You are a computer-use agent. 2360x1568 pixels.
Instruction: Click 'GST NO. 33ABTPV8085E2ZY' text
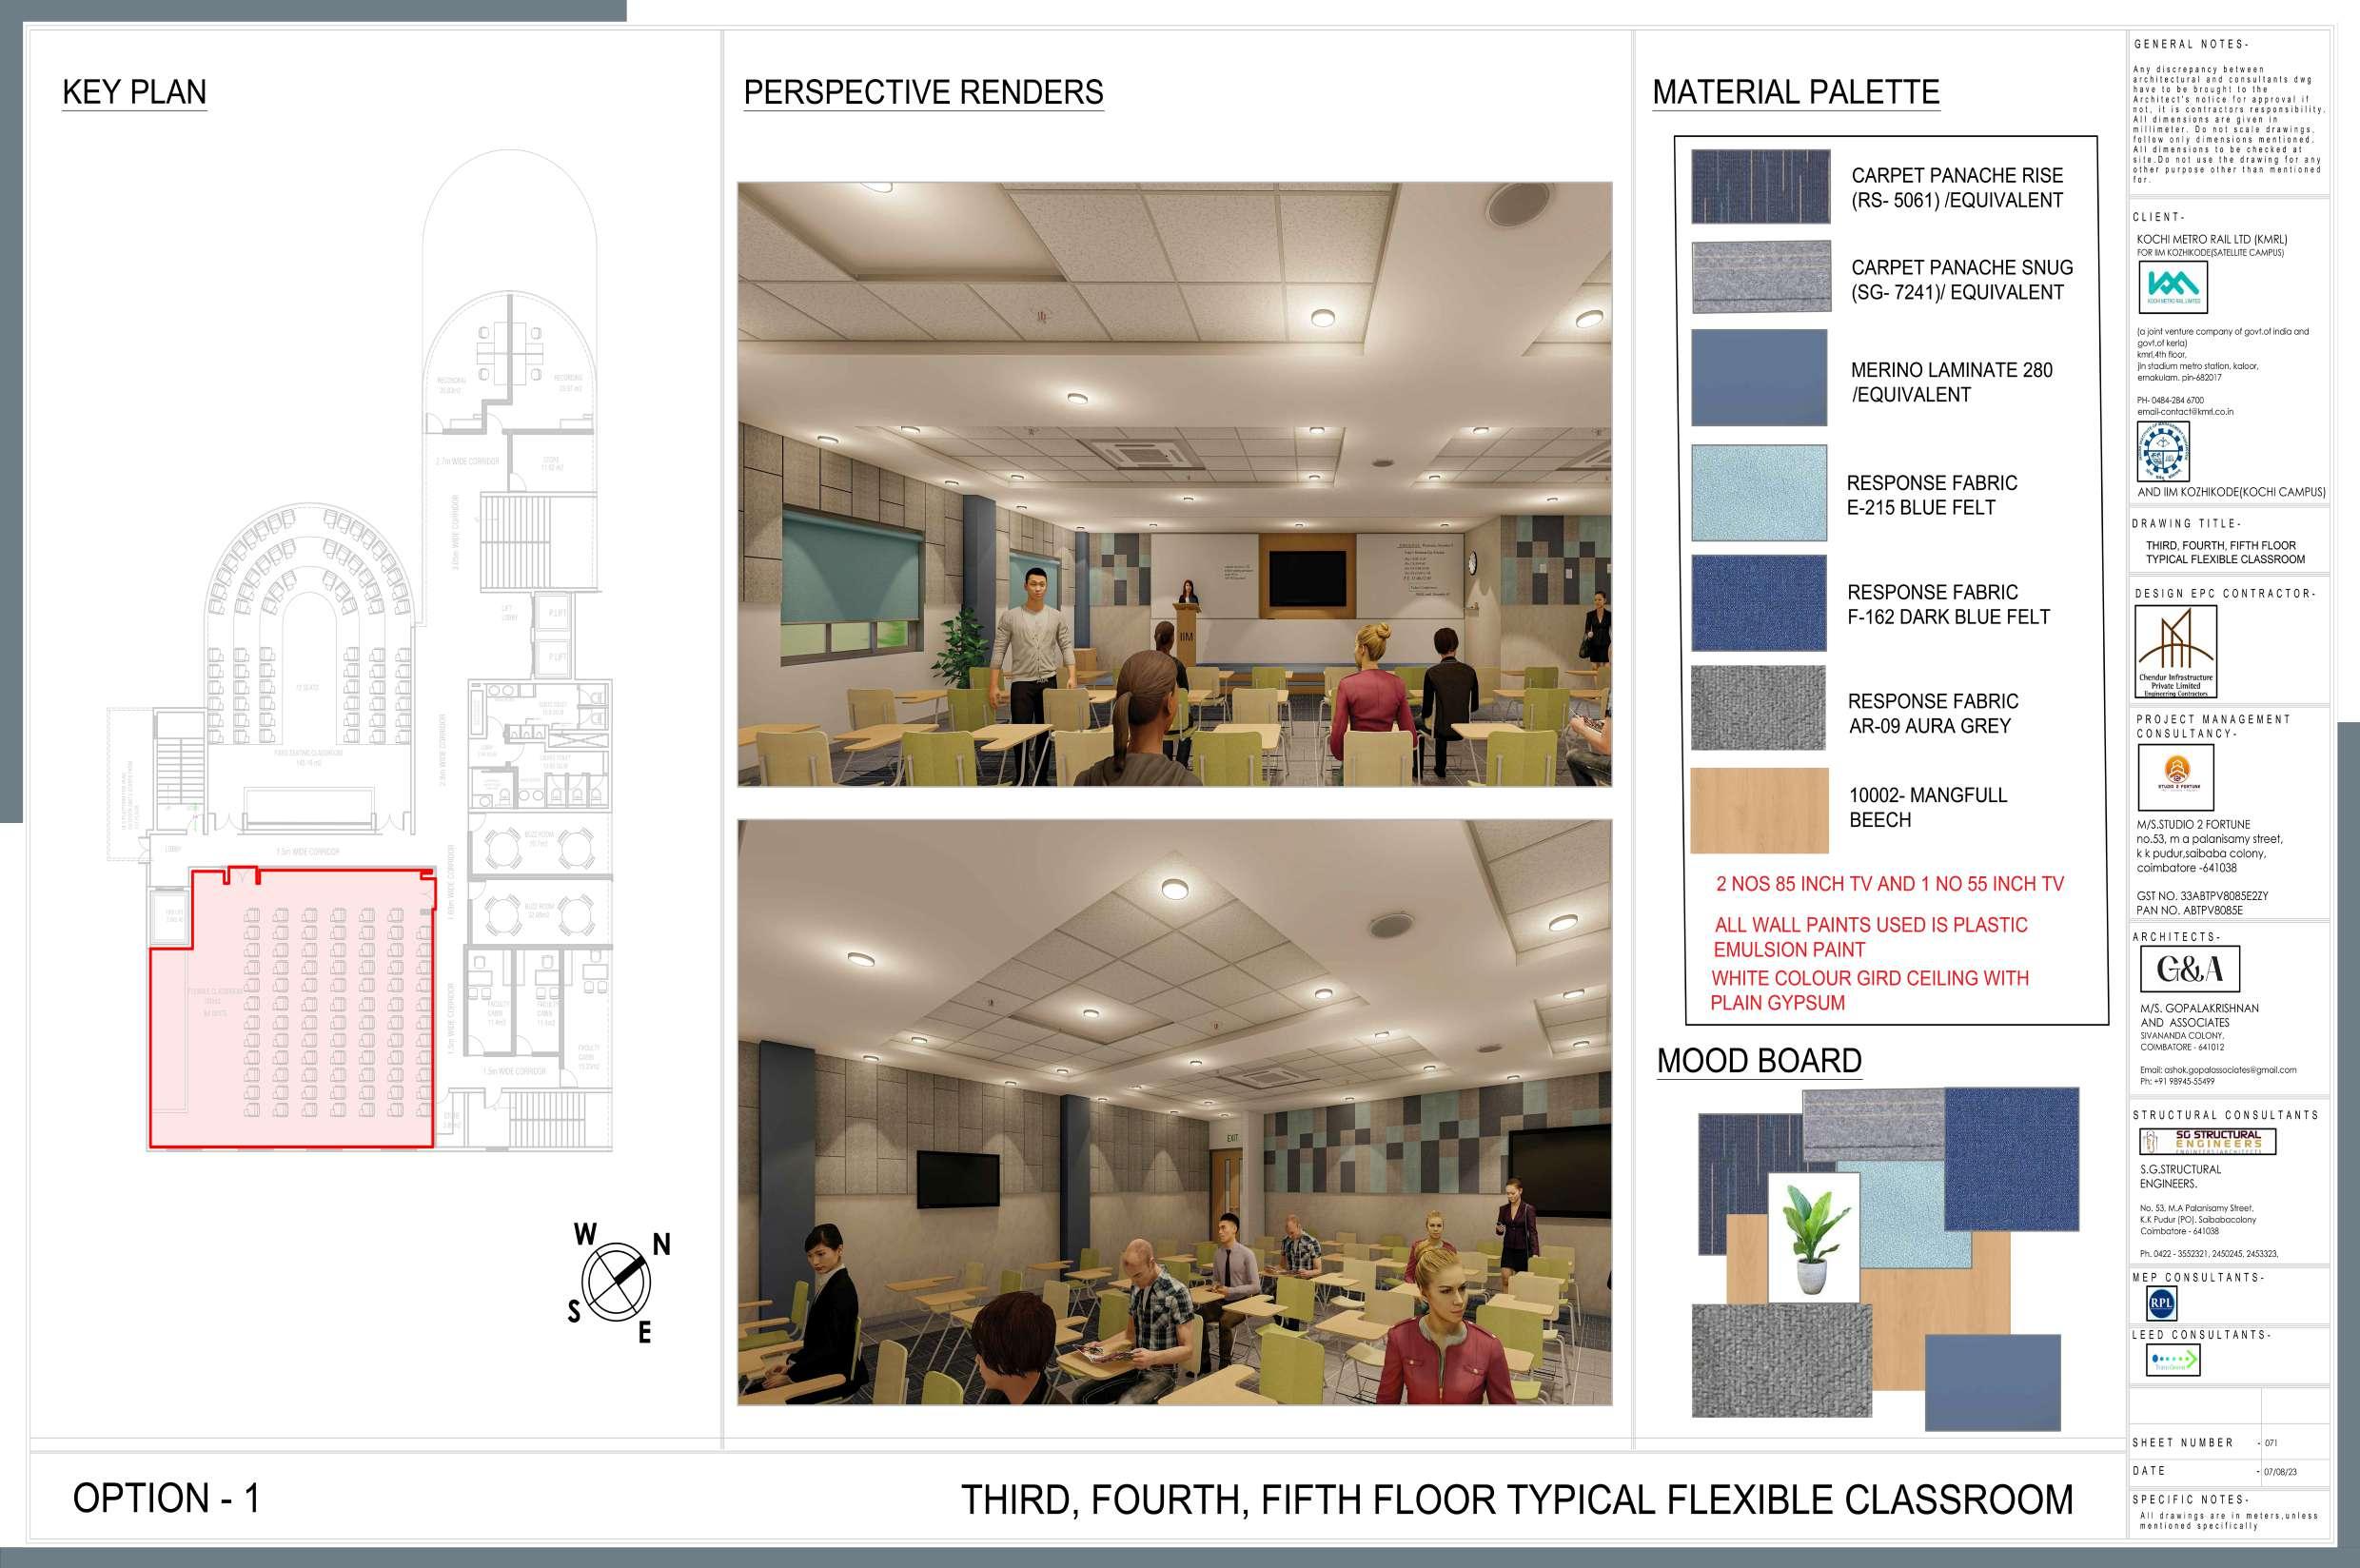[2202, 896]
